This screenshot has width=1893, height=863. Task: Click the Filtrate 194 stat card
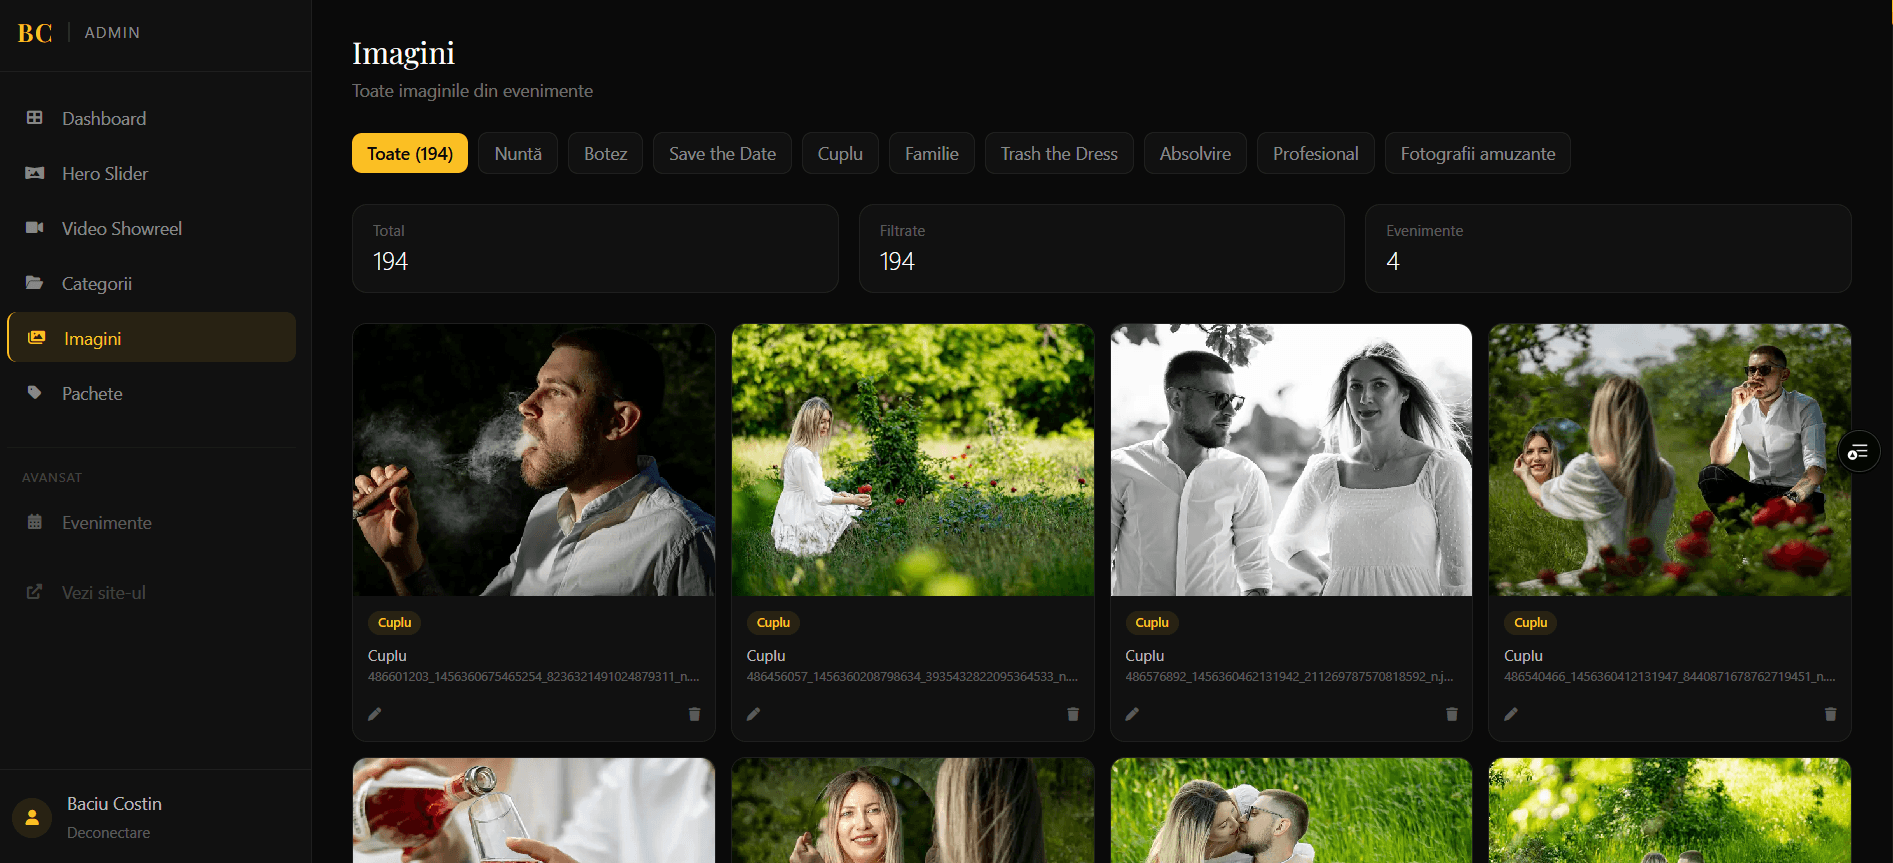point(1102,249)
